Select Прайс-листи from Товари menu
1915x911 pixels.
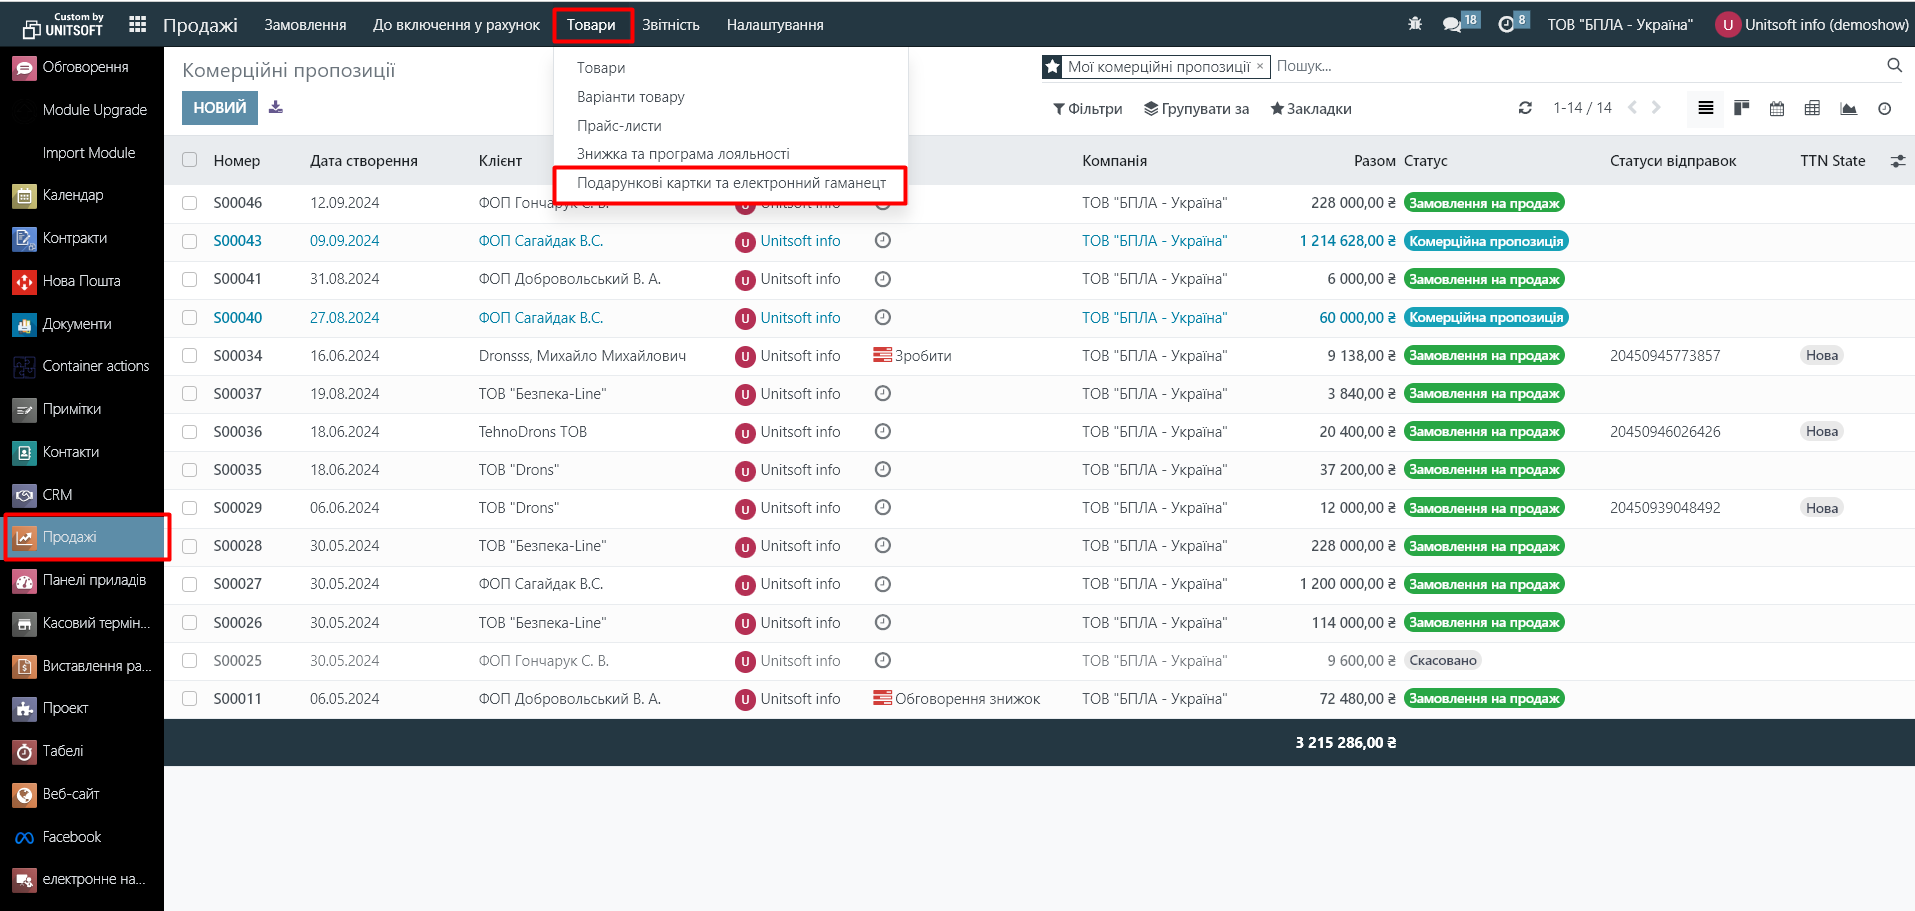(x=619, y=126)
